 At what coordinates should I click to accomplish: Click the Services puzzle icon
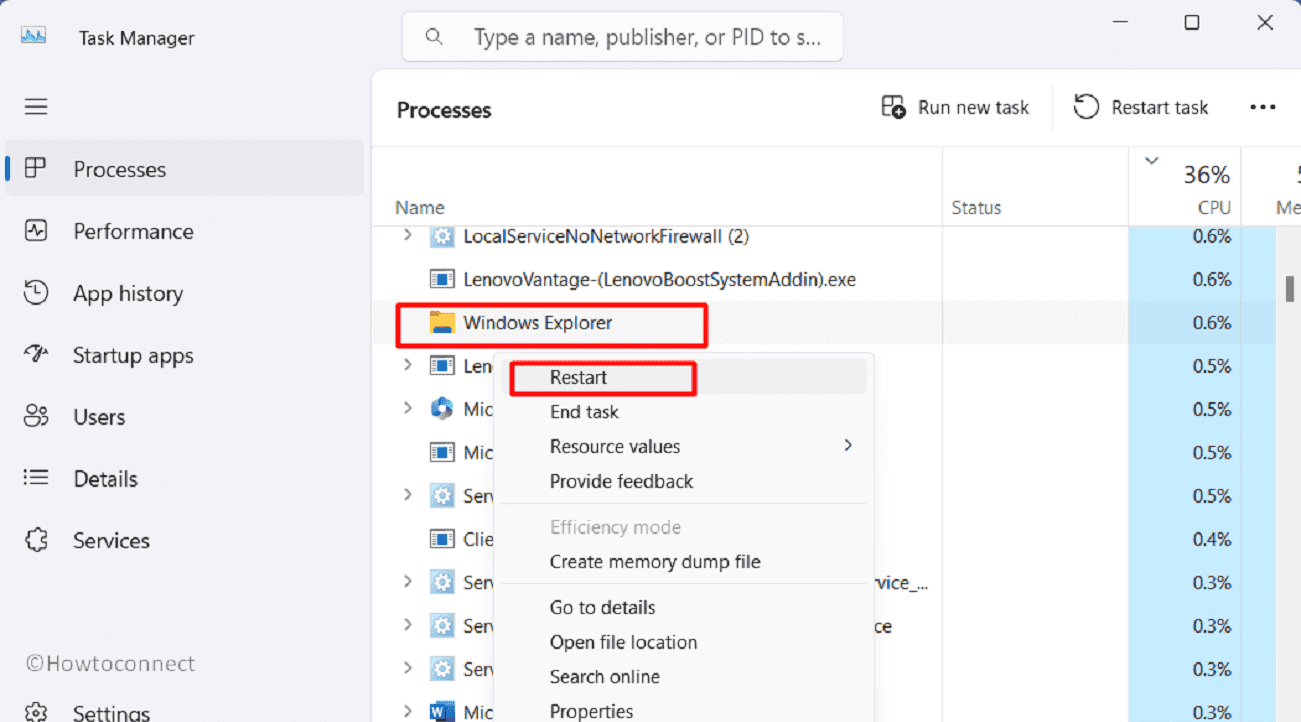[x=36, y=540]
